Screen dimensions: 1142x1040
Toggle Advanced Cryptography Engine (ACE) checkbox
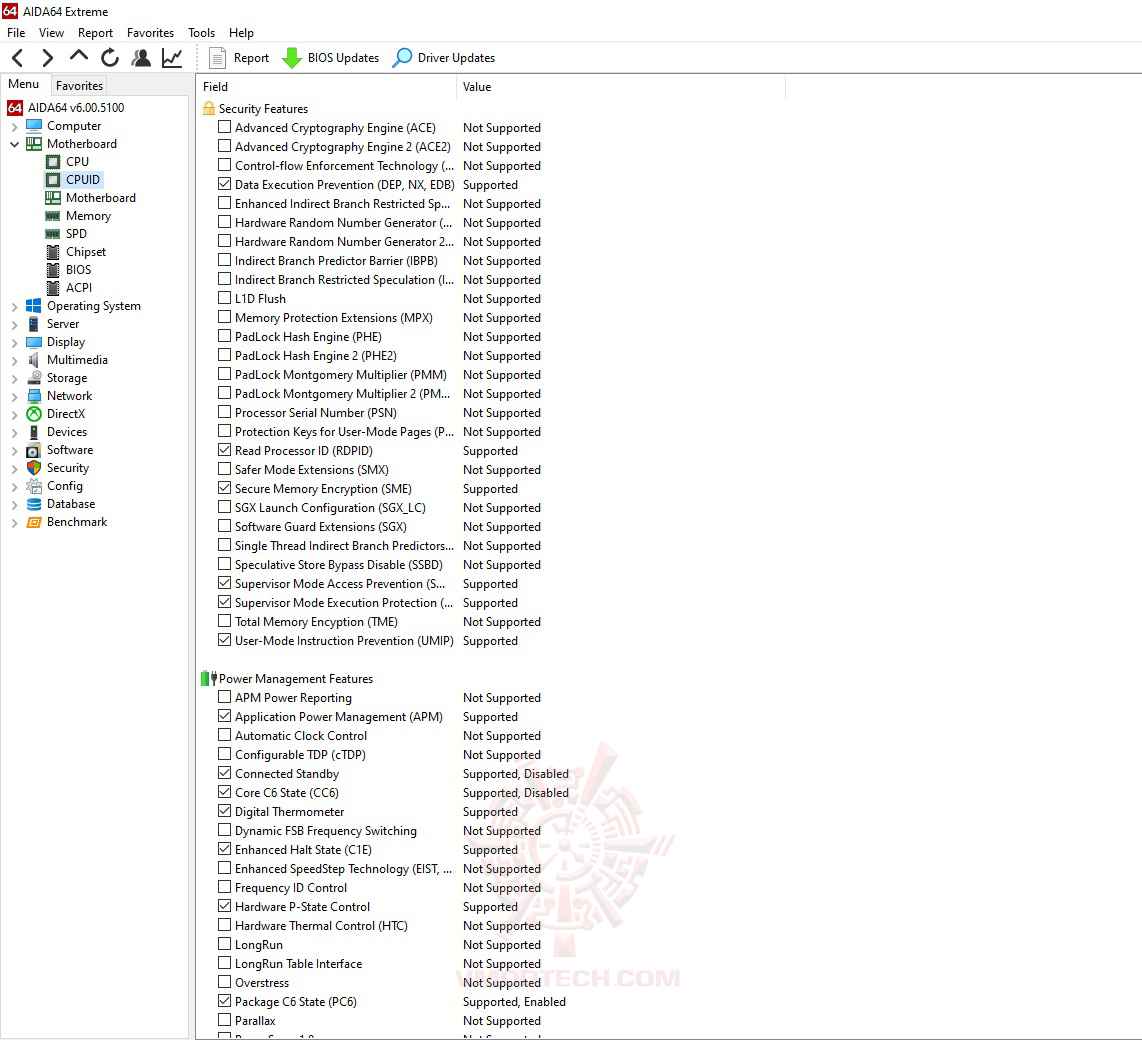(224, 127)
